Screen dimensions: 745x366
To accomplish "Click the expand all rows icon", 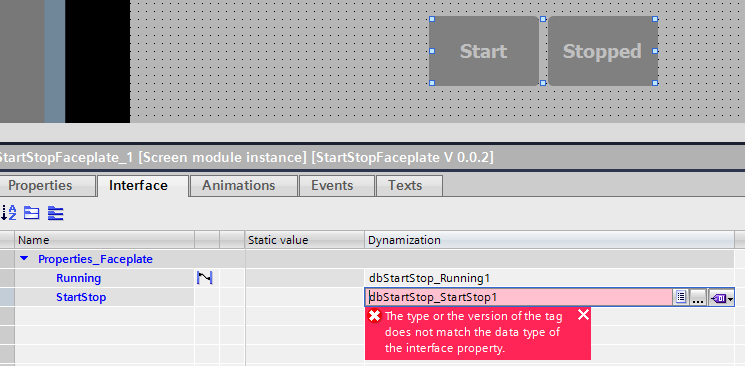I will pyautogui.click(x=56, y=213).
